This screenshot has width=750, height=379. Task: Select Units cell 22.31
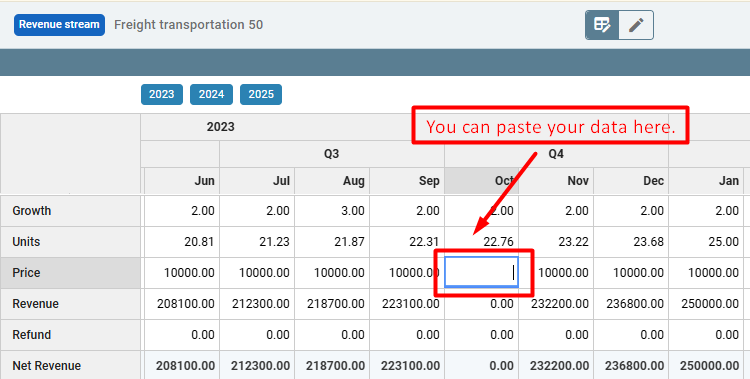[407, 242]
